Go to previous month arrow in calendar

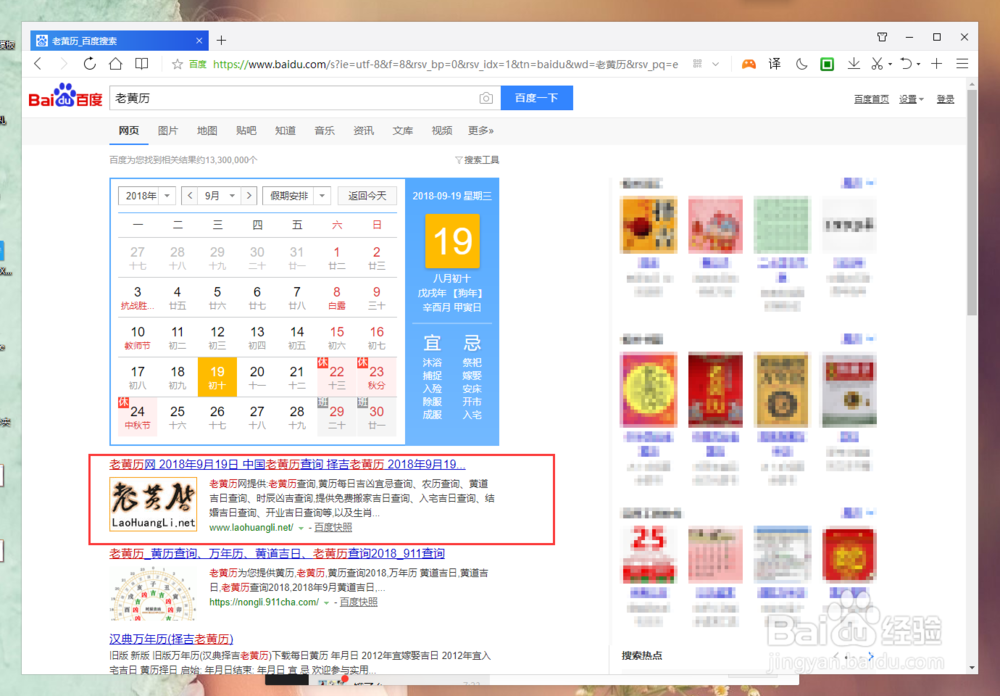[x=190, y=195]
